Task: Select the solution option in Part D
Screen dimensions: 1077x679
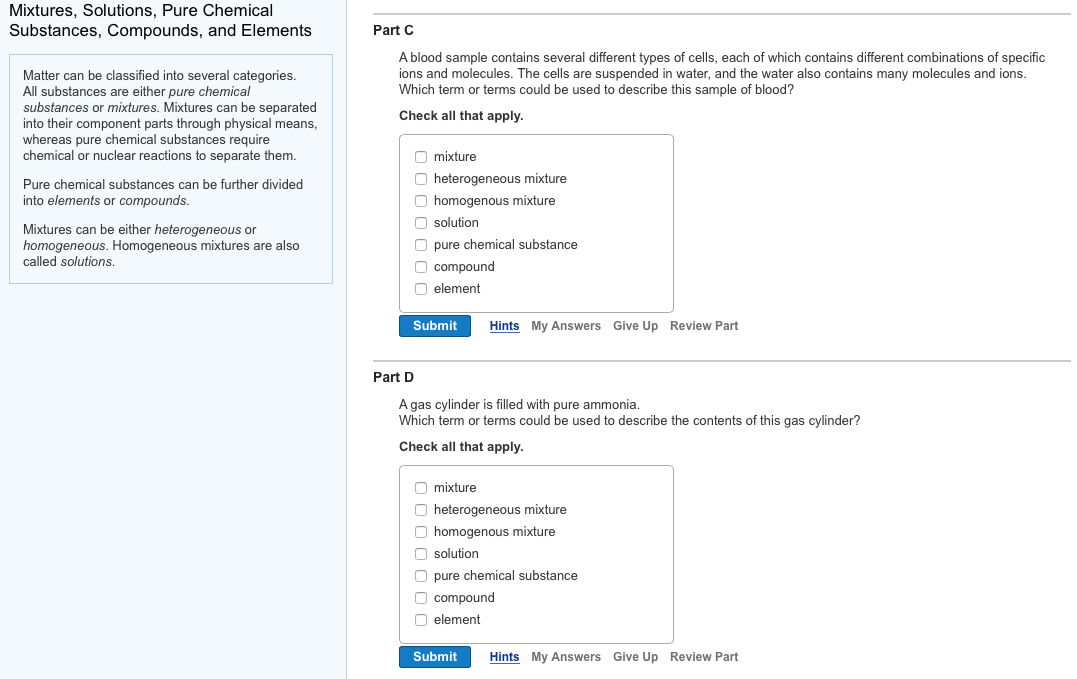Action: click(421, 553)
